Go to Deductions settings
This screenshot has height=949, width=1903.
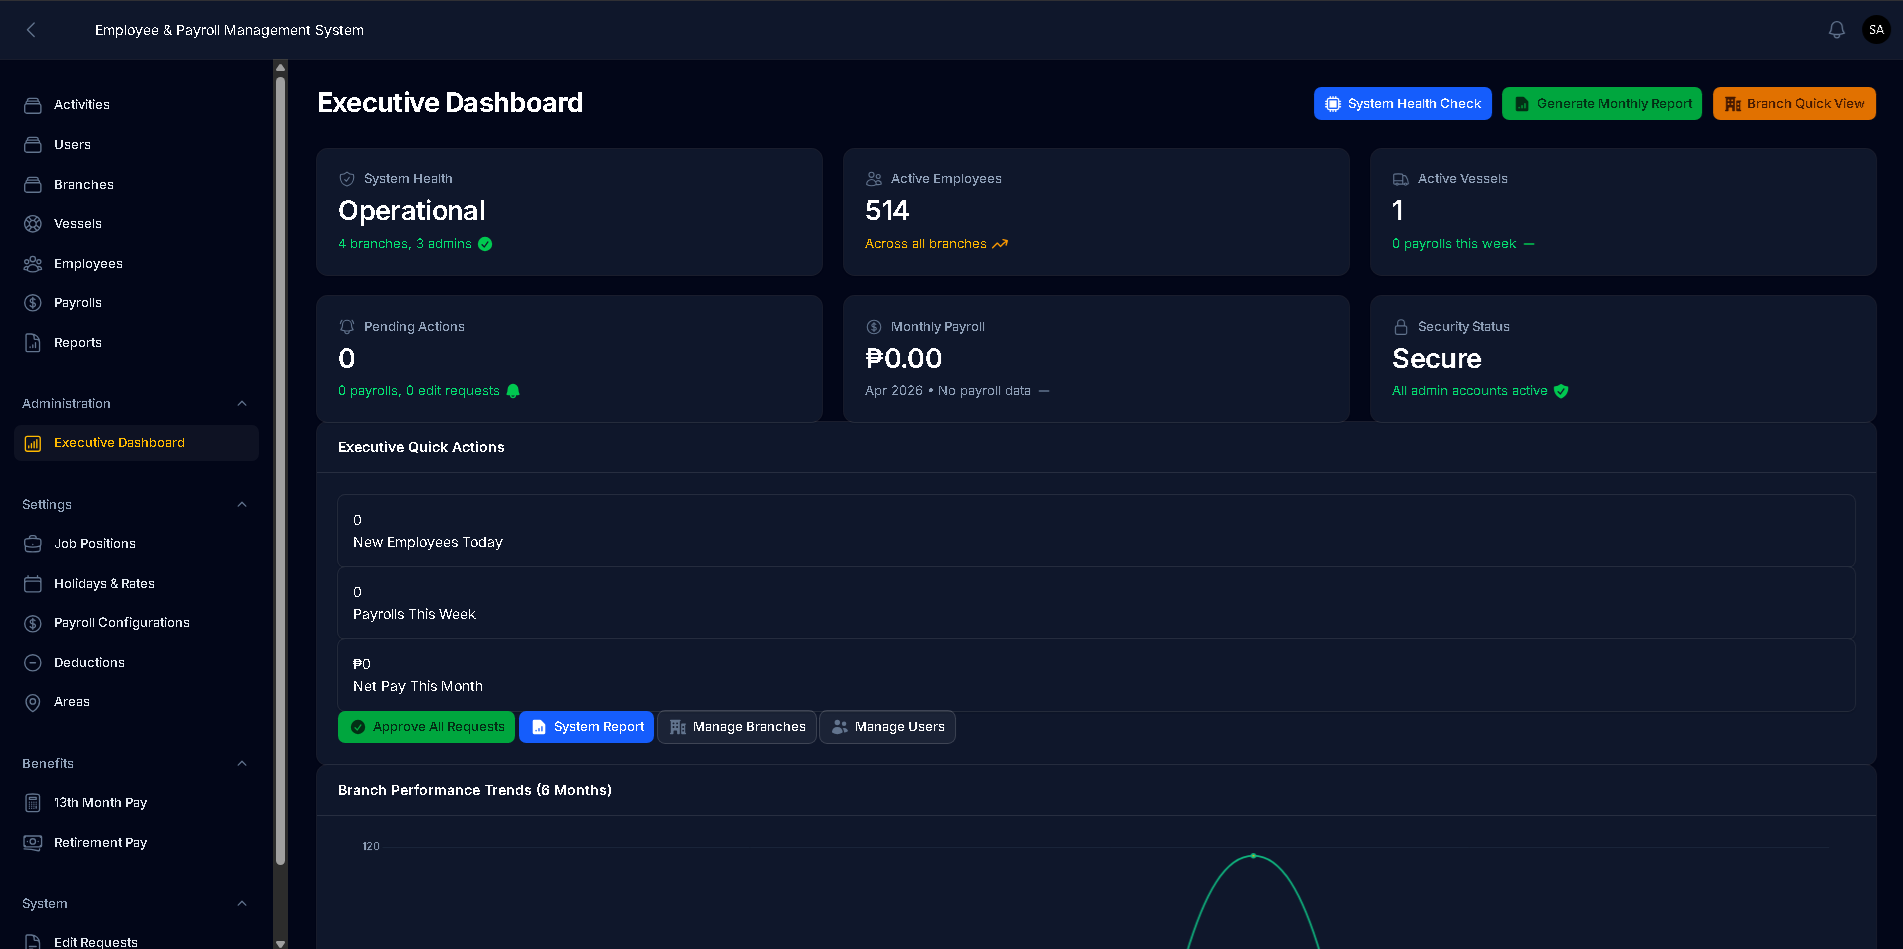pyautogui.click(x=136, y=663)
